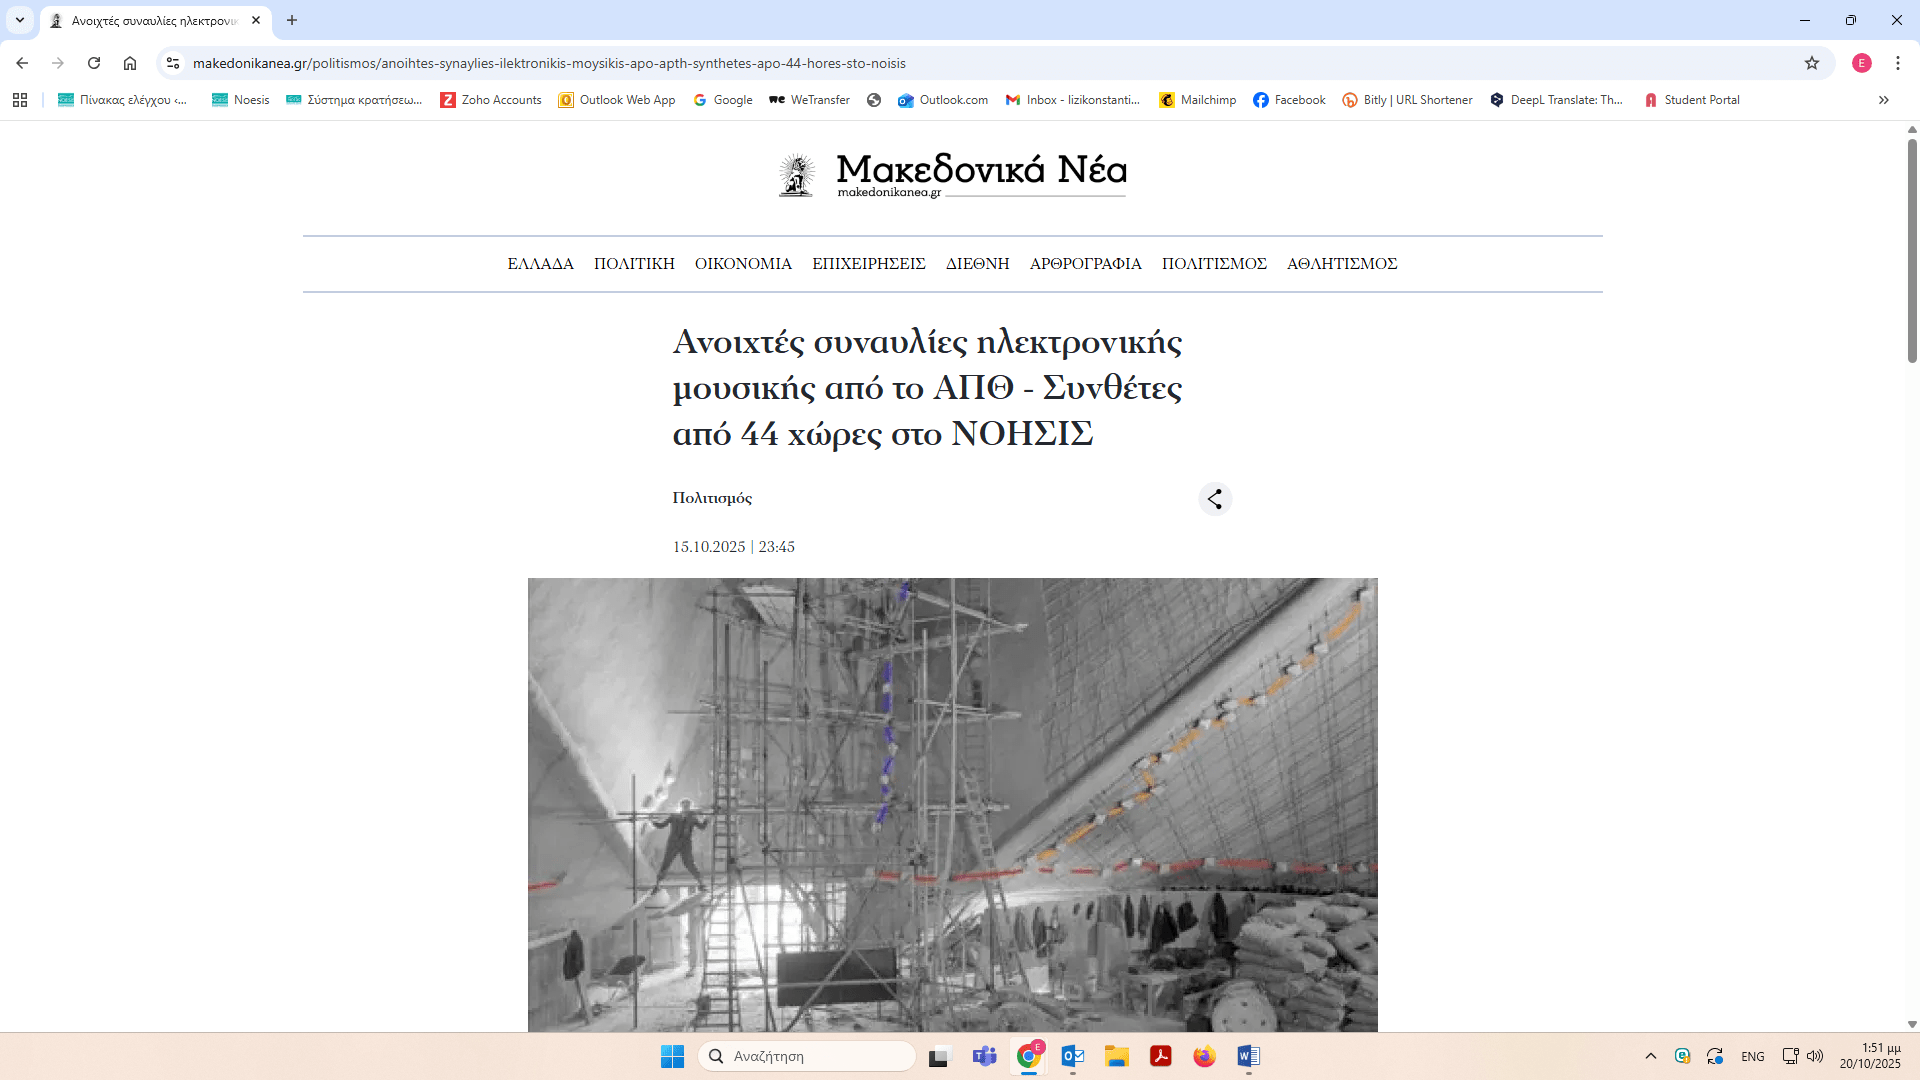Viewport: 1920px width, 1080px height.
Task: Open the Chrome apps grid icon
Action: 20,100
